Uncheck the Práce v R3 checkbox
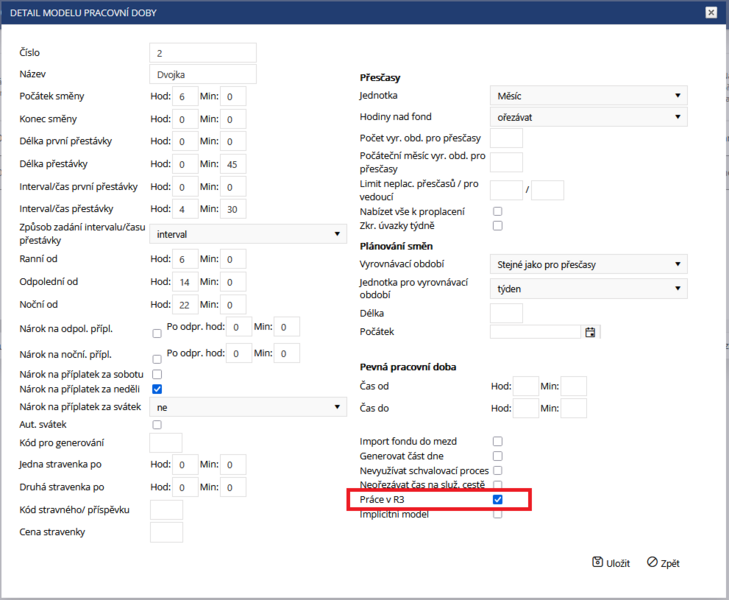This screenshot has height=600, width=729. pyautogui.click(x=497, y=500)
